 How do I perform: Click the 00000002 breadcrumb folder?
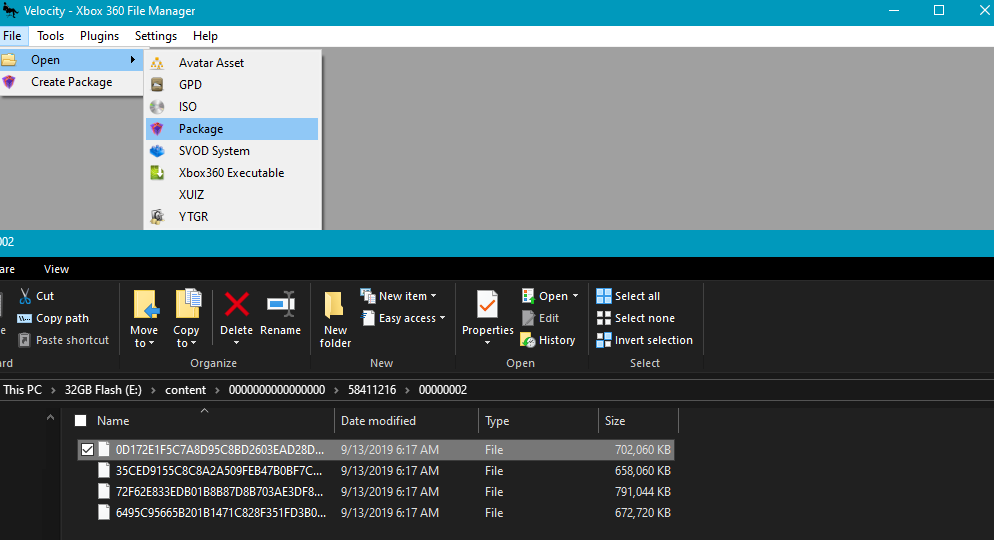(x=442, y=390)
